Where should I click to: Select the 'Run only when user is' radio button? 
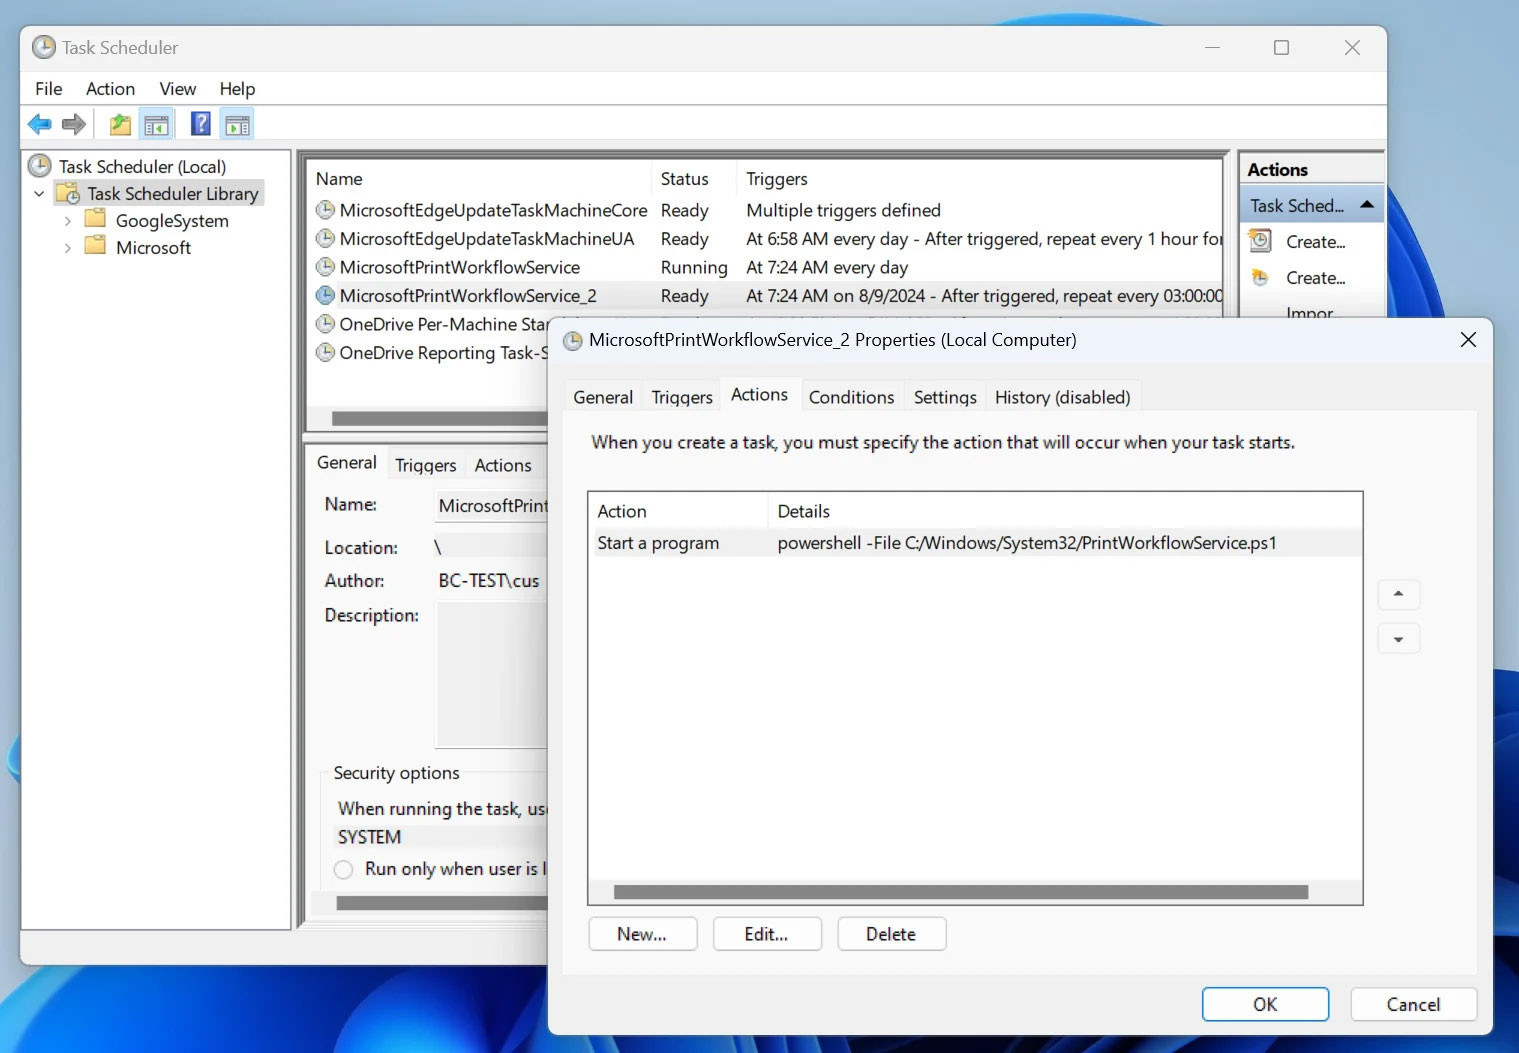coord(343,869)
